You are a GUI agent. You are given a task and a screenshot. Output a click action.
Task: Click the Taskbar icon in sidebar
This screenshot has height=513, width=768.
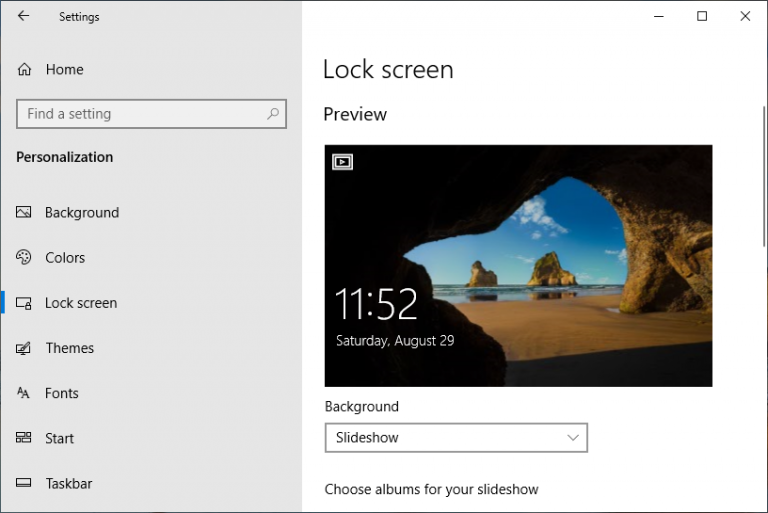tap(24, 483)
